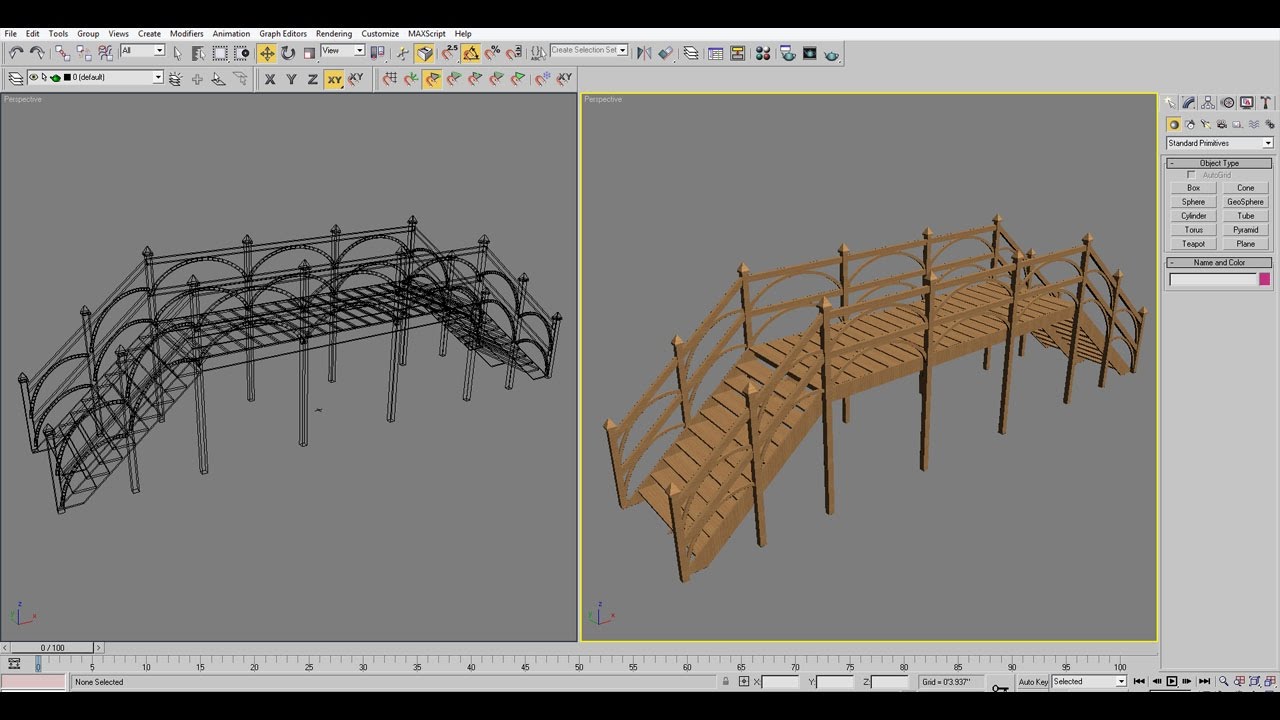This screenshot has height=720, width=1280.
Task: Click the Select Object arrow tool
Action: coord(178,53)
